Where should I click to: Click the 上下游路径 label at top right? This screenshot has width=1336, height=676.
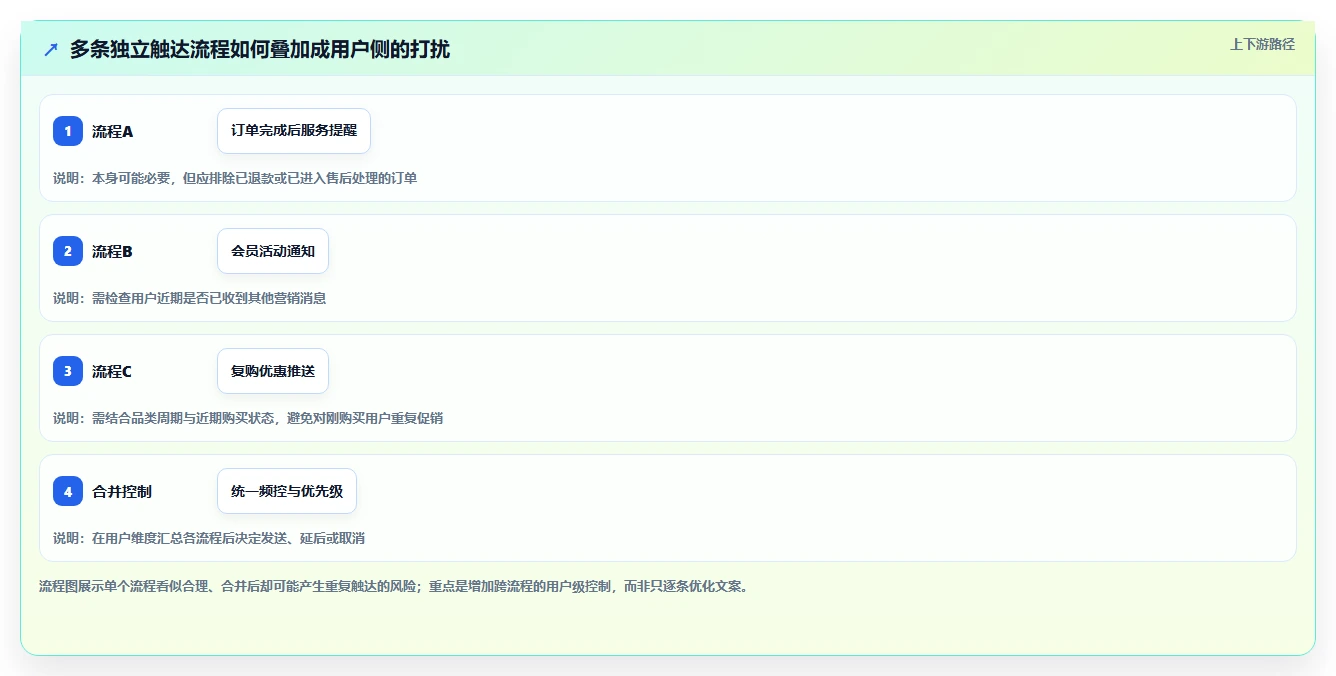pos(1262,44)
